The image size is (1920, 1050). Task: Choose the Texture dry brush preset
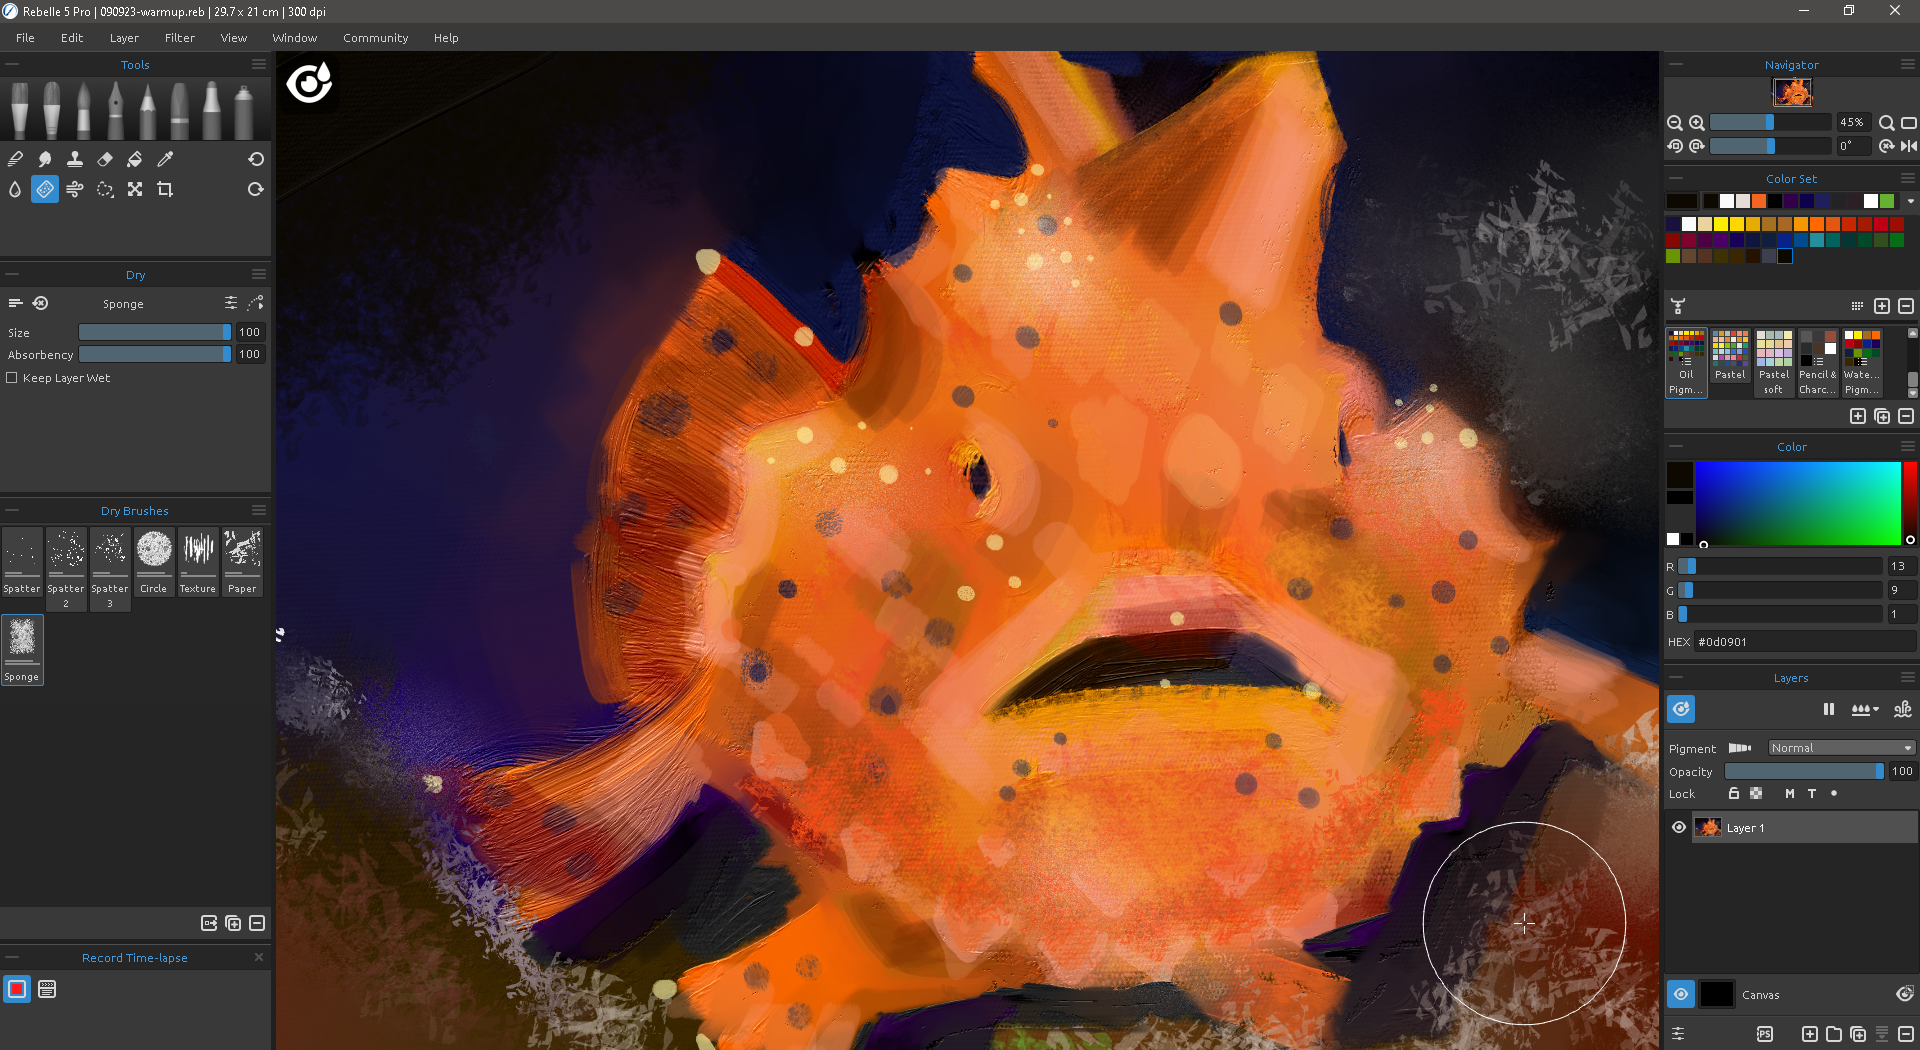tap(198, 563)
